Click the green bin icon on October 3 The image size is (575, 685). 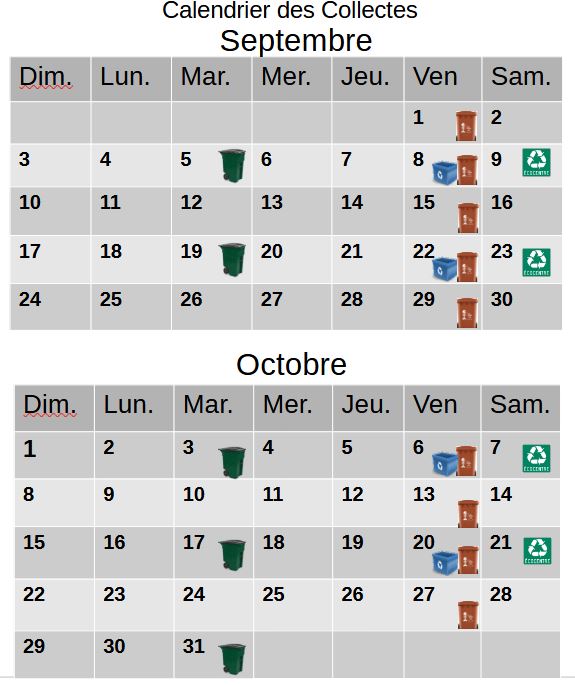point(232,463)
